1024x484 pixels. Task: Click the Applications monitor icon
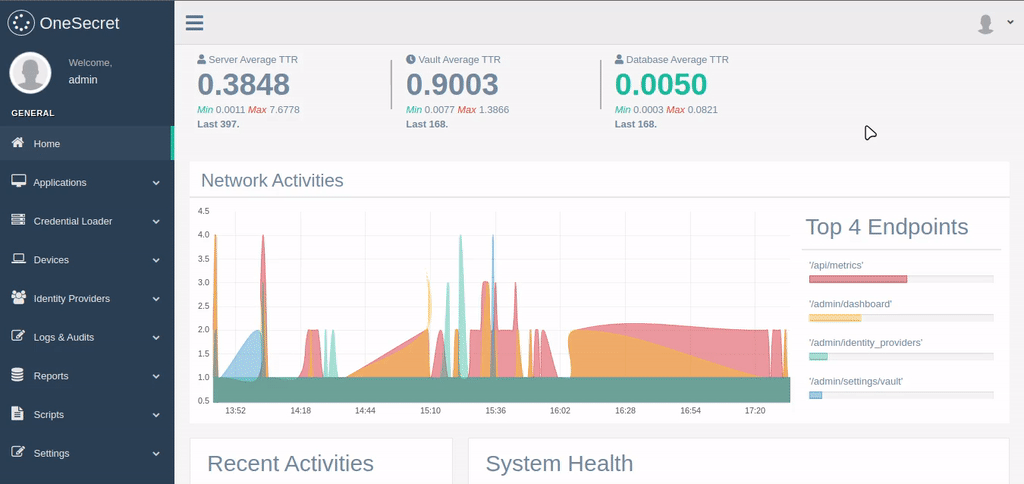18,182
